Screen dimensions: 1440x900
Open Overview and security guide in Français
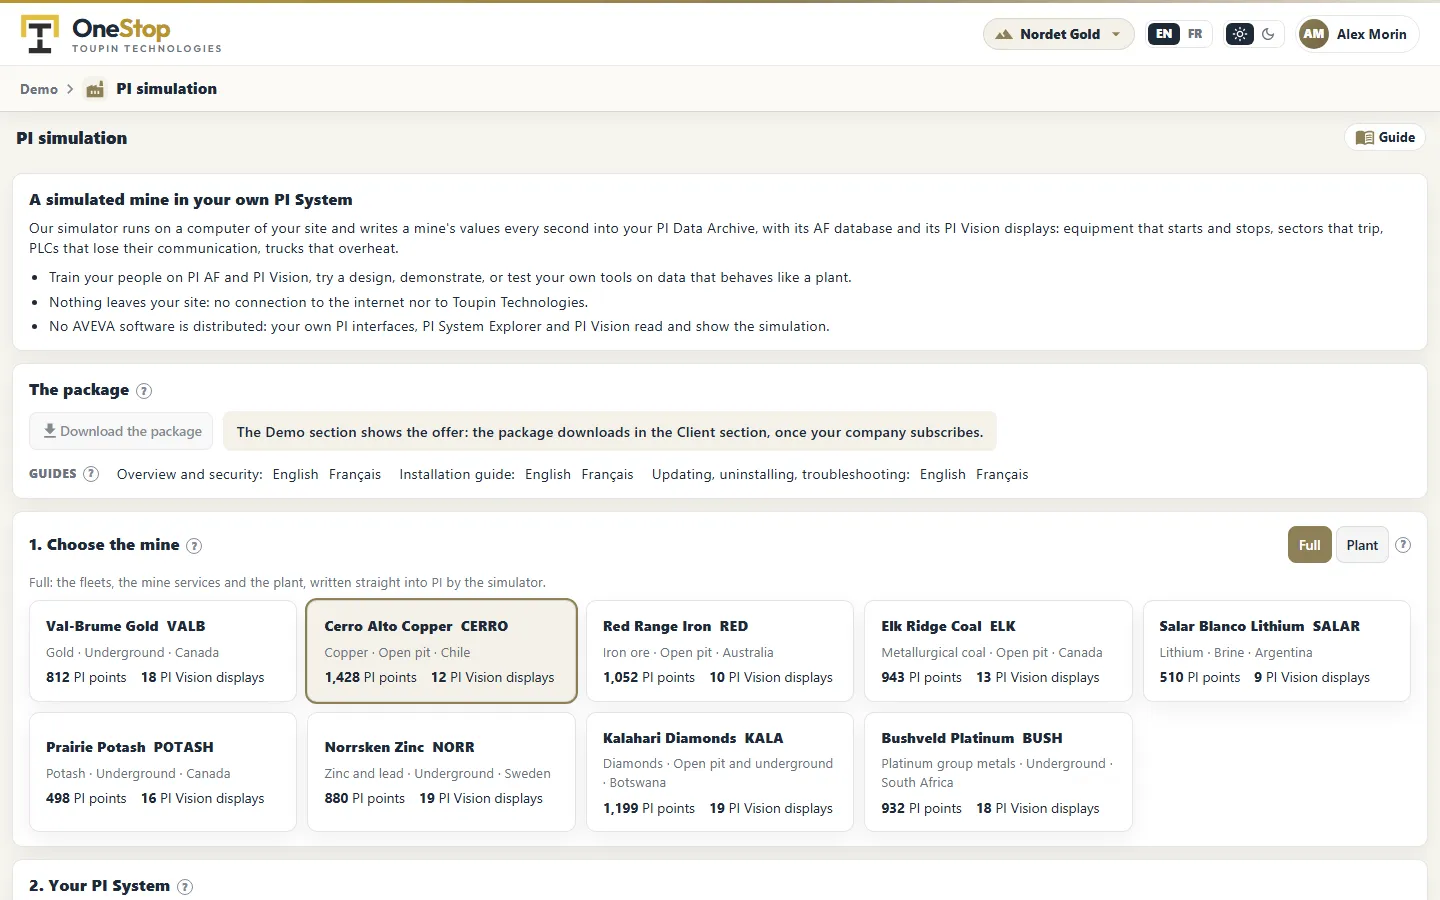pos(355,474)
